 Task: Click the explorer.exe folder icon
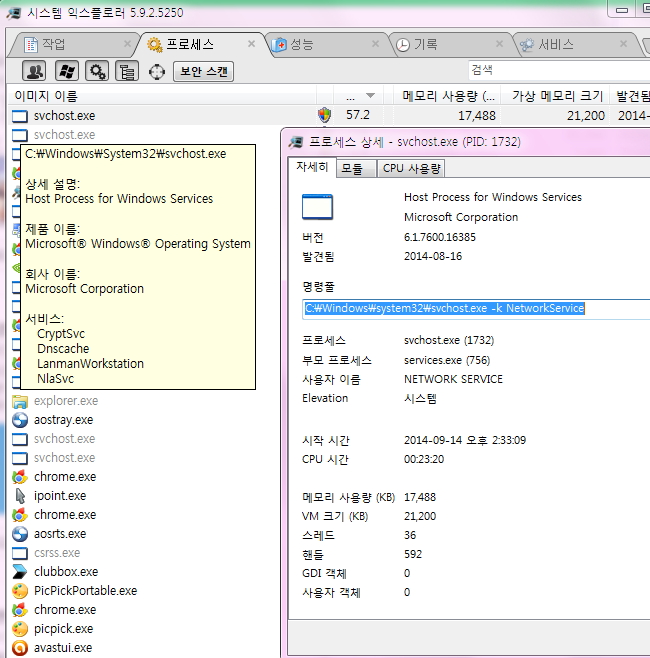click(20, 401)
